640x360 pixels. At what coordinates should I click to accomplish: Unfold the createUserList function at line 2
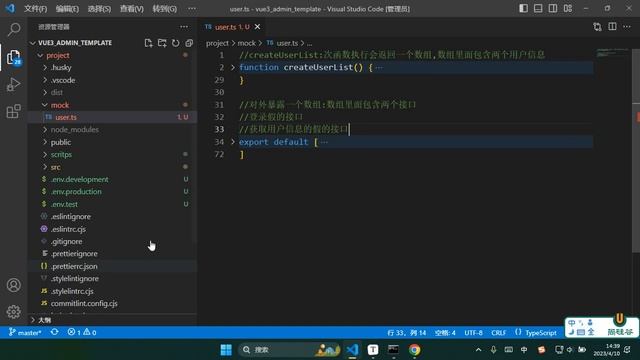point(233,67)
